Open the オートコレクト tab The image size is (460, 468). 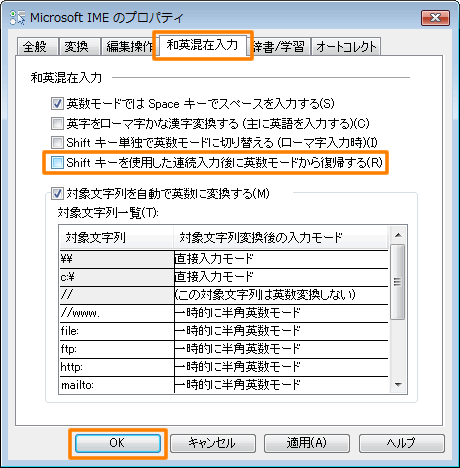click(346, 46)
